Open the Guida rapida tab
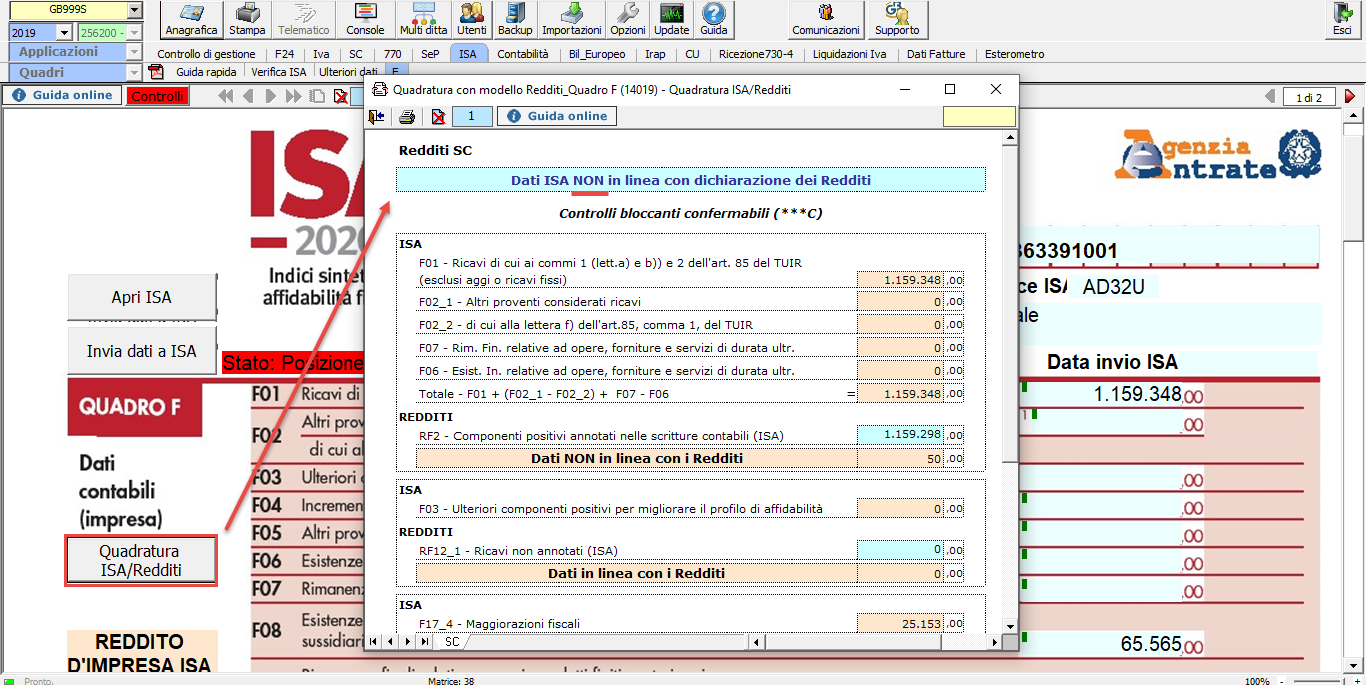This screenshot has width=1366, height=685. point(206,72)
